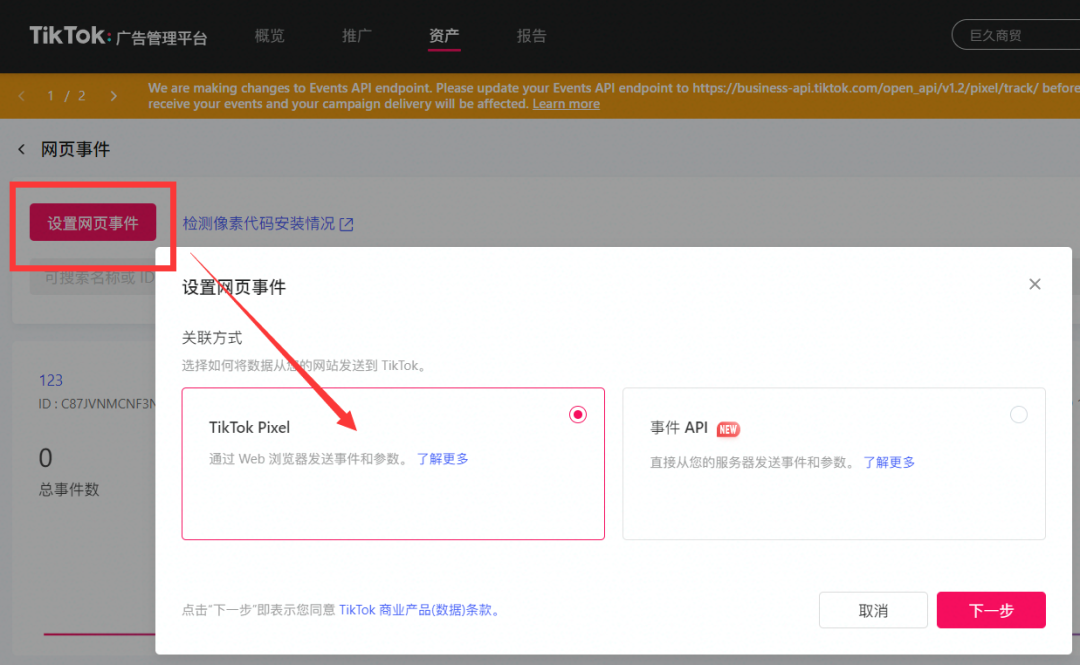The height and width of the screenshot is (665, 1080).
Task: Click the 取消 button
Action: (873, 611)
